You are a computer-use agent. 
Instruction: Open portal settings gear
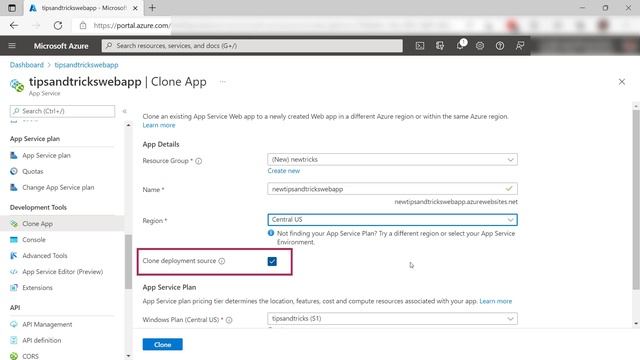point(480,46)
